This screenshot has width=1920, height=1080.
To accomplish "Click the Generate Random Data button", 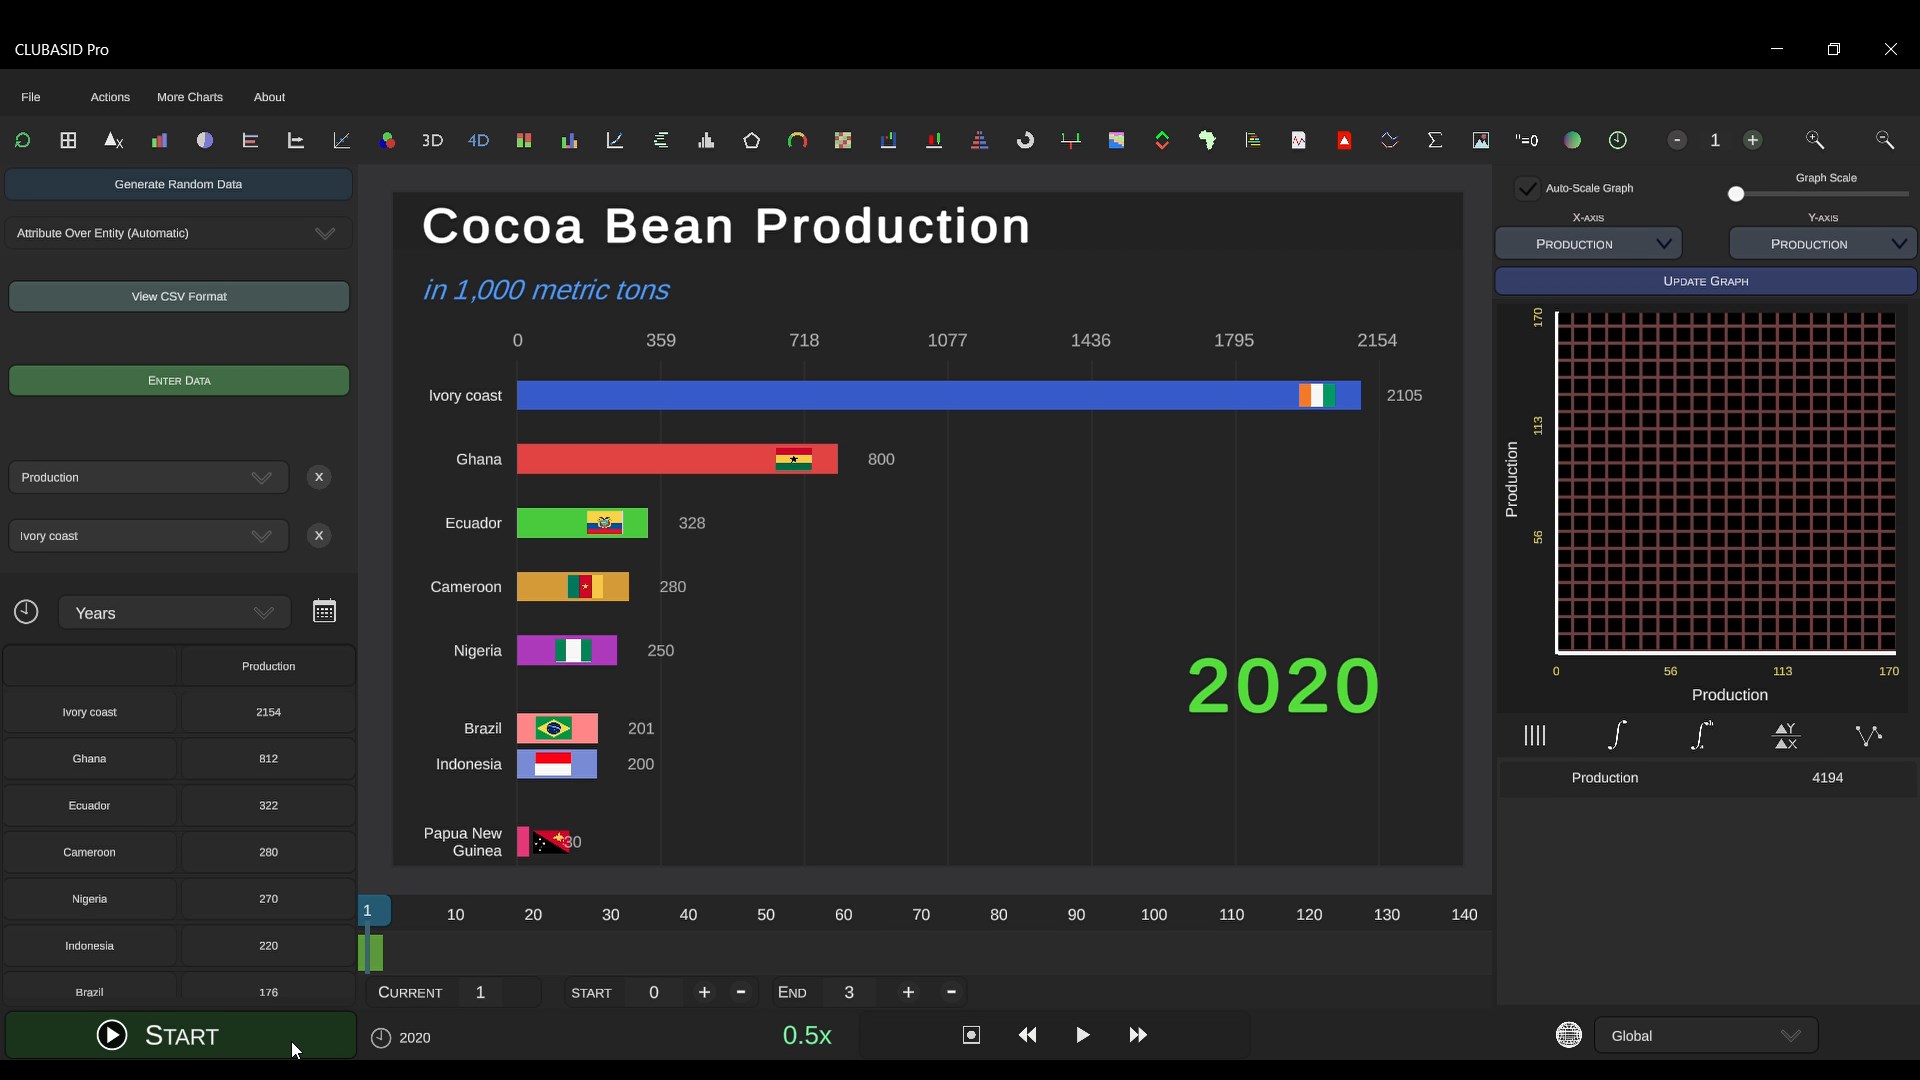I will pos(178,184).
